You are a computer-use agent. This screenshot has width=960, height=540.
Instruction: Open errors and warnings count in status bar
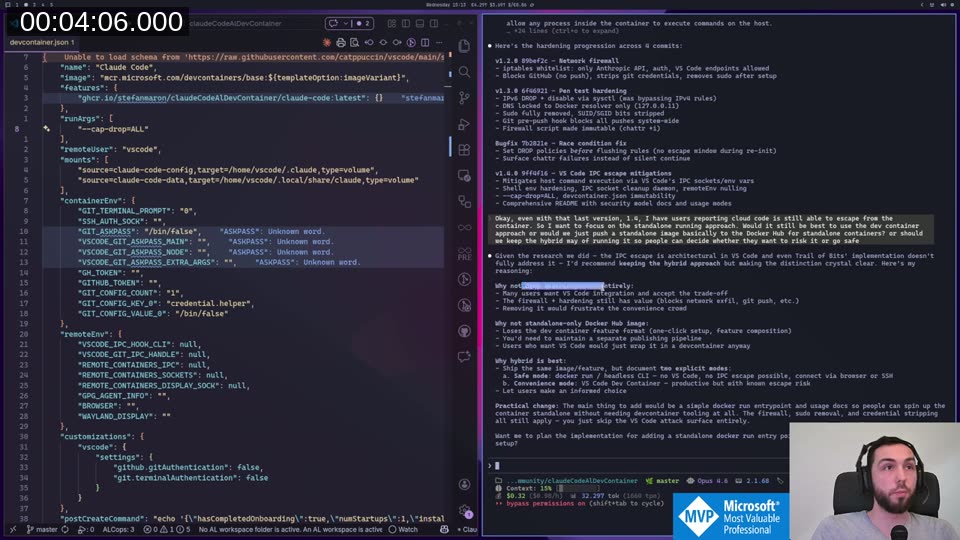167,530
